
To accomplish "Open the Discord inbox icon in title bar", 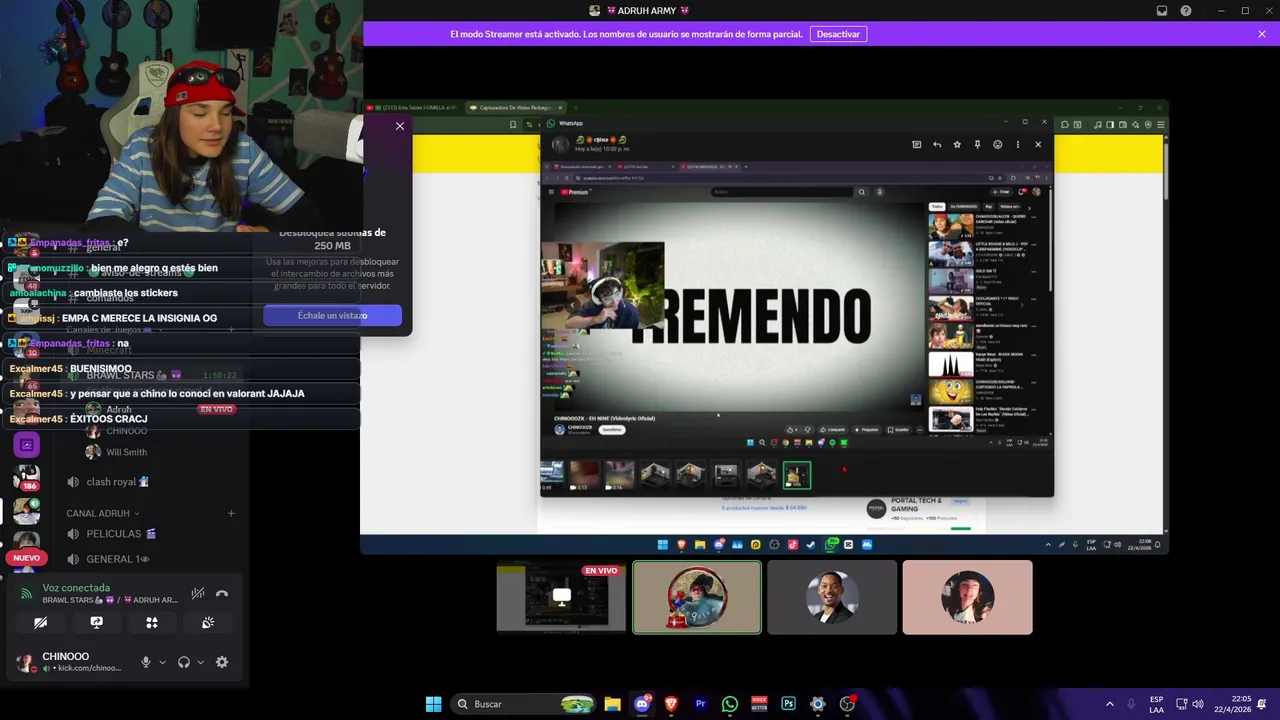I will click(x=1162, y=10).
